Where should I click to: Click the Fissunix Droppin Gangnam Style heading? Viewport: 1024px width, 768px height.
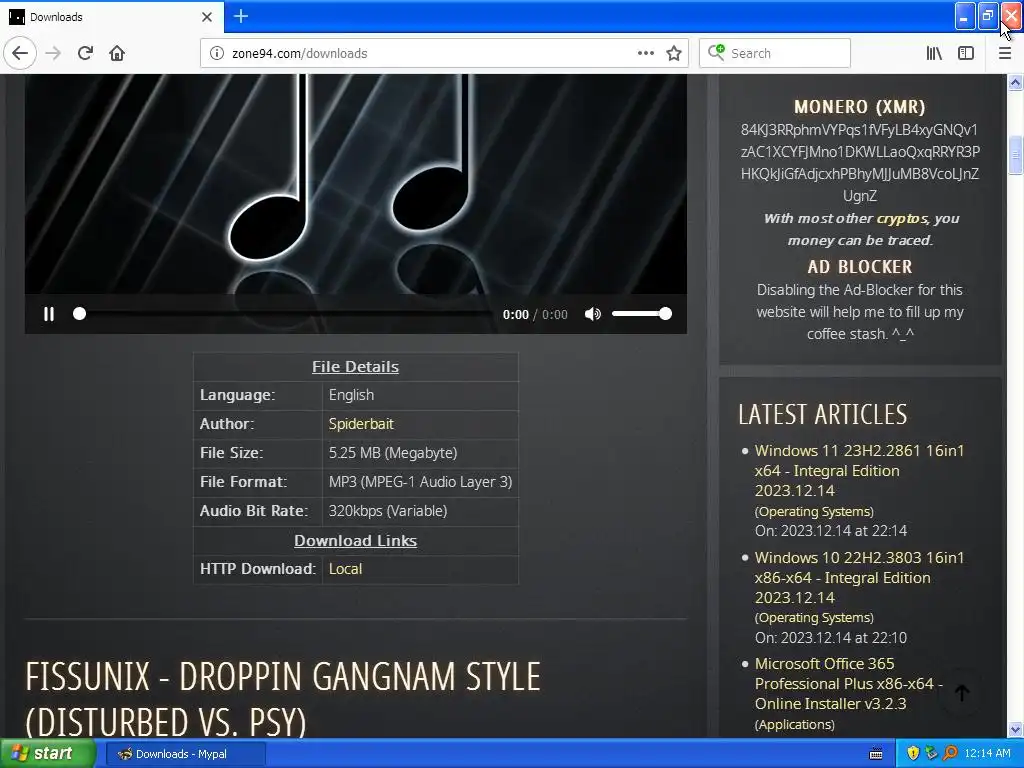283,699
